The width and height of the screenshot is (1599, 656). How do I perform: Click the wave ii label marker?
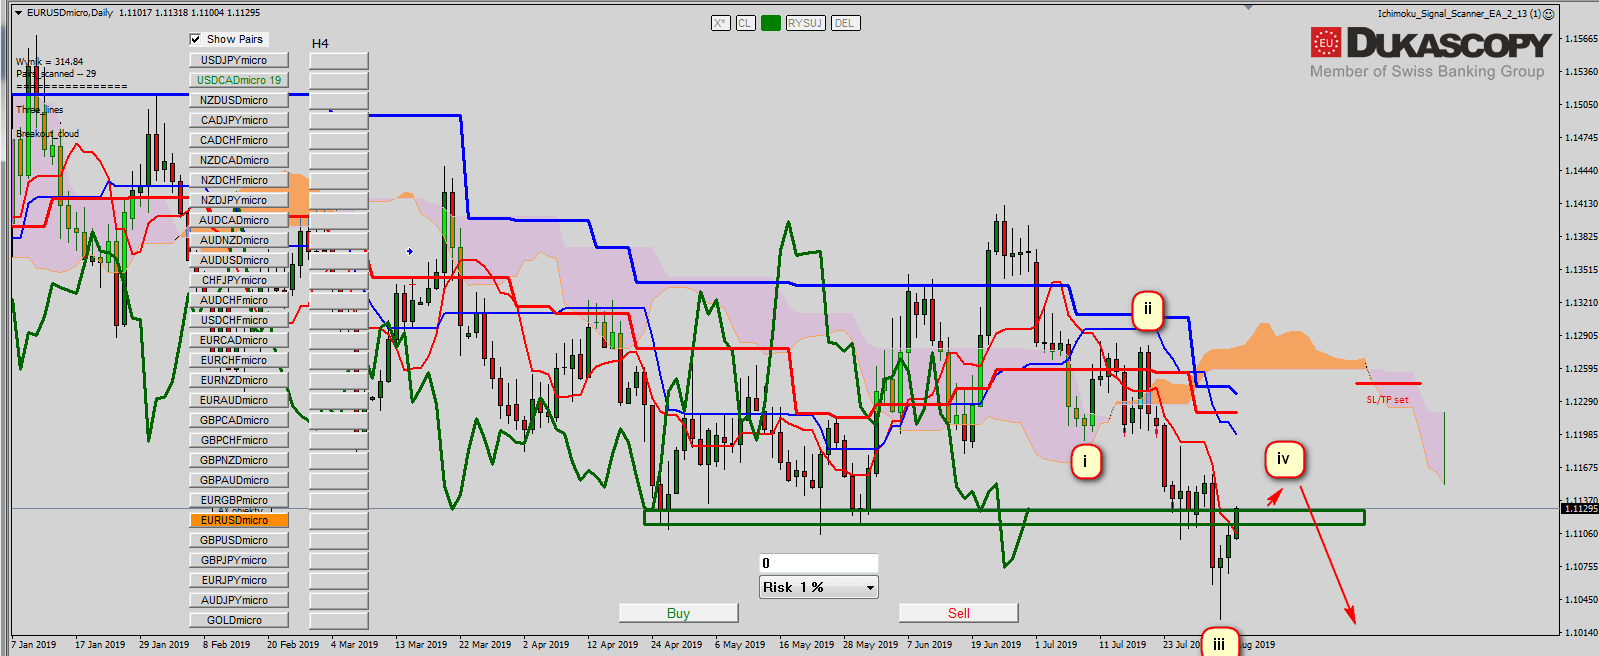point(1147,310)
